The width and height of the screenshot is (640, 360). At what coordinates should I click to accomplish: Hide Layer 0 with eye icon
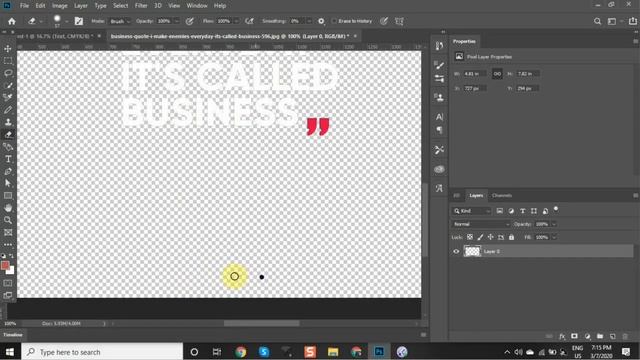tap(456, 251)
